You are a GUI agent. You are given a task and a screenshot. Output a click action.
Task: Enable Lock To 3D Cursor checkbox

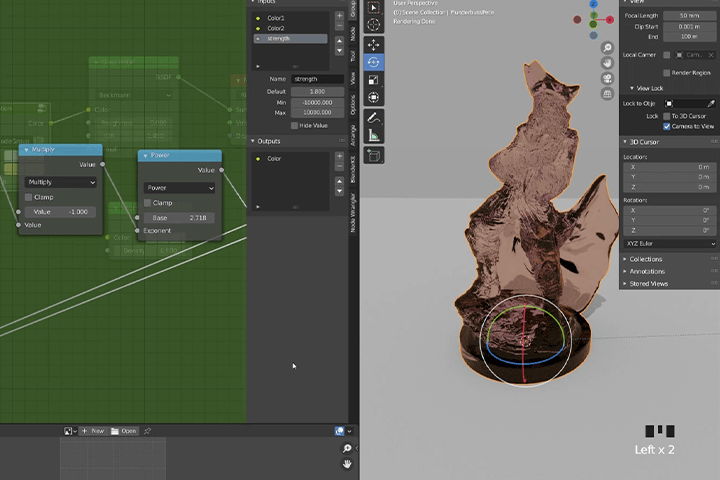click(667, 116)
